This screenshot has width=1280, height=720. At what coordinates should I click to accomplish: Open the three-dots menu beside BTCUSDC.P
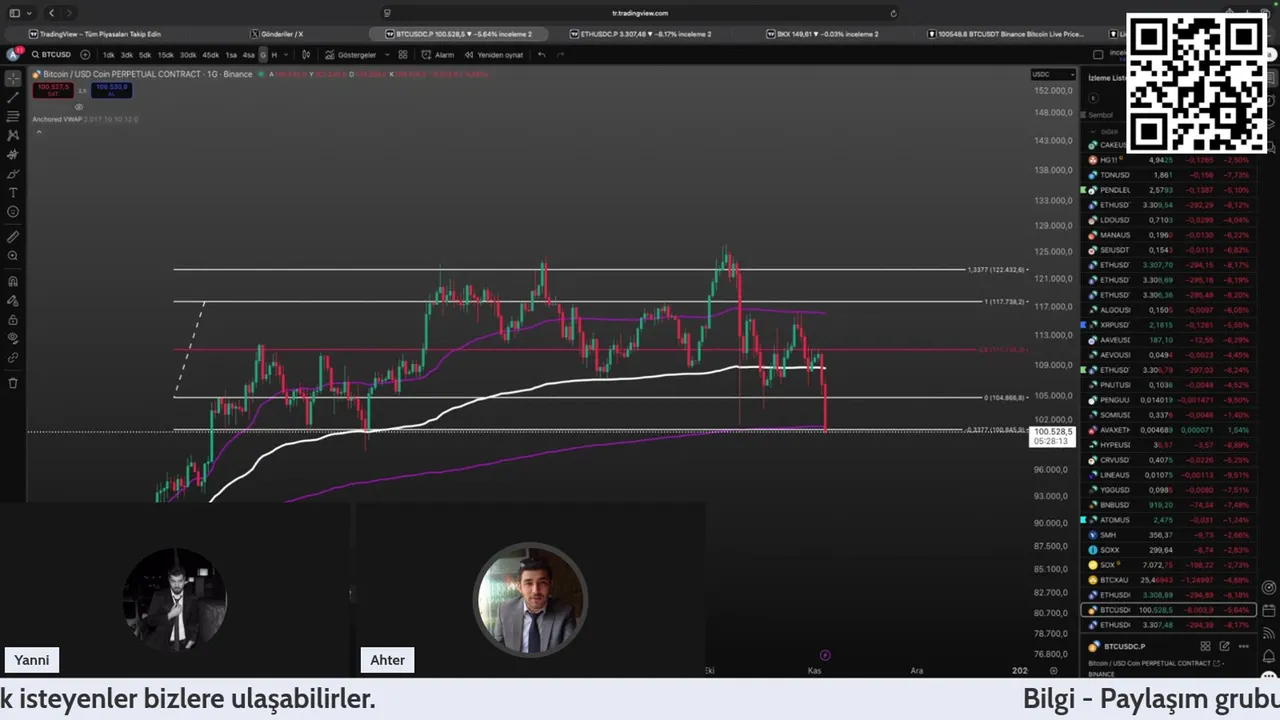[1243, 646]
